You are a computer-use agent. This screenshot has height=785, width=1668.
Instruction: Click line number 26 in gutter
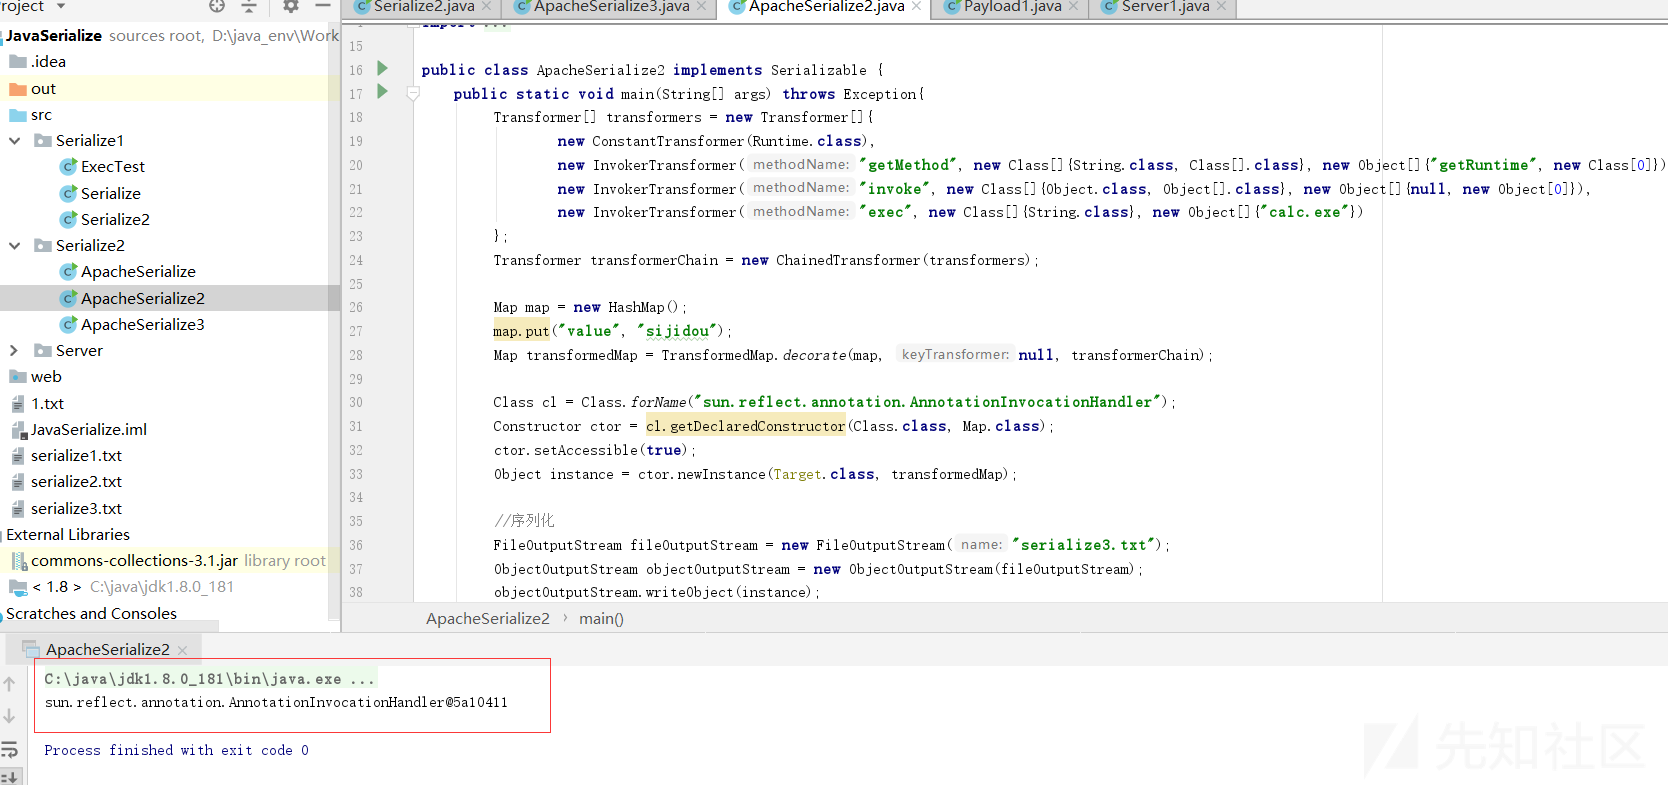(x=356, y=308)
